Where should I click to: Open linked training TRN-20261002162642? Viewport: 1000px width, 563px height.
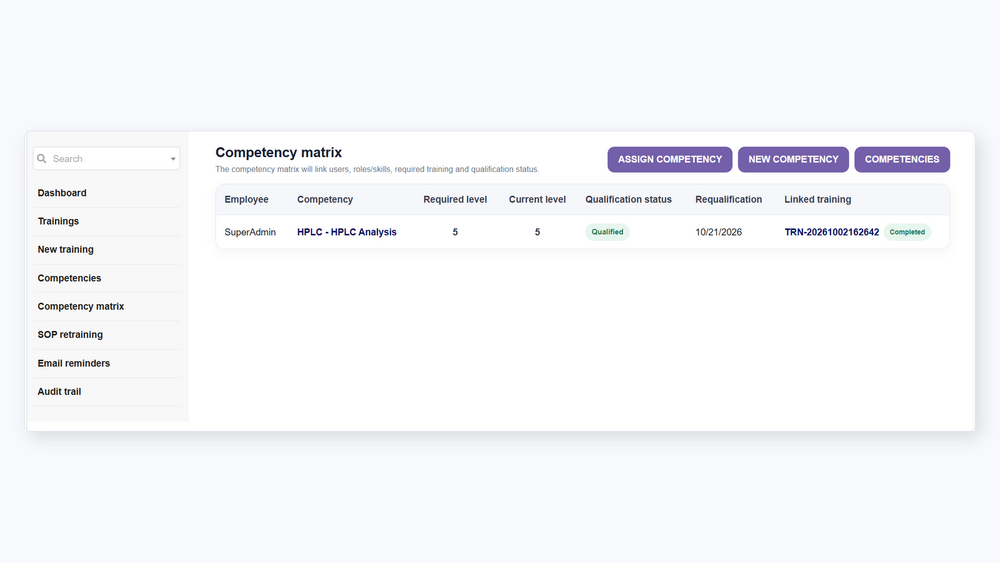[x=832, y=232]
